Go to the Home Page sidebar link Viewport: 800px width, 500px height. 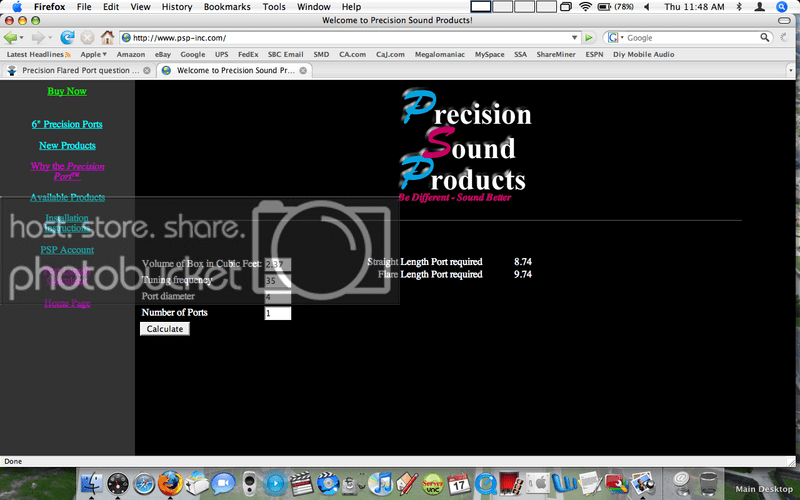point(67,303)
